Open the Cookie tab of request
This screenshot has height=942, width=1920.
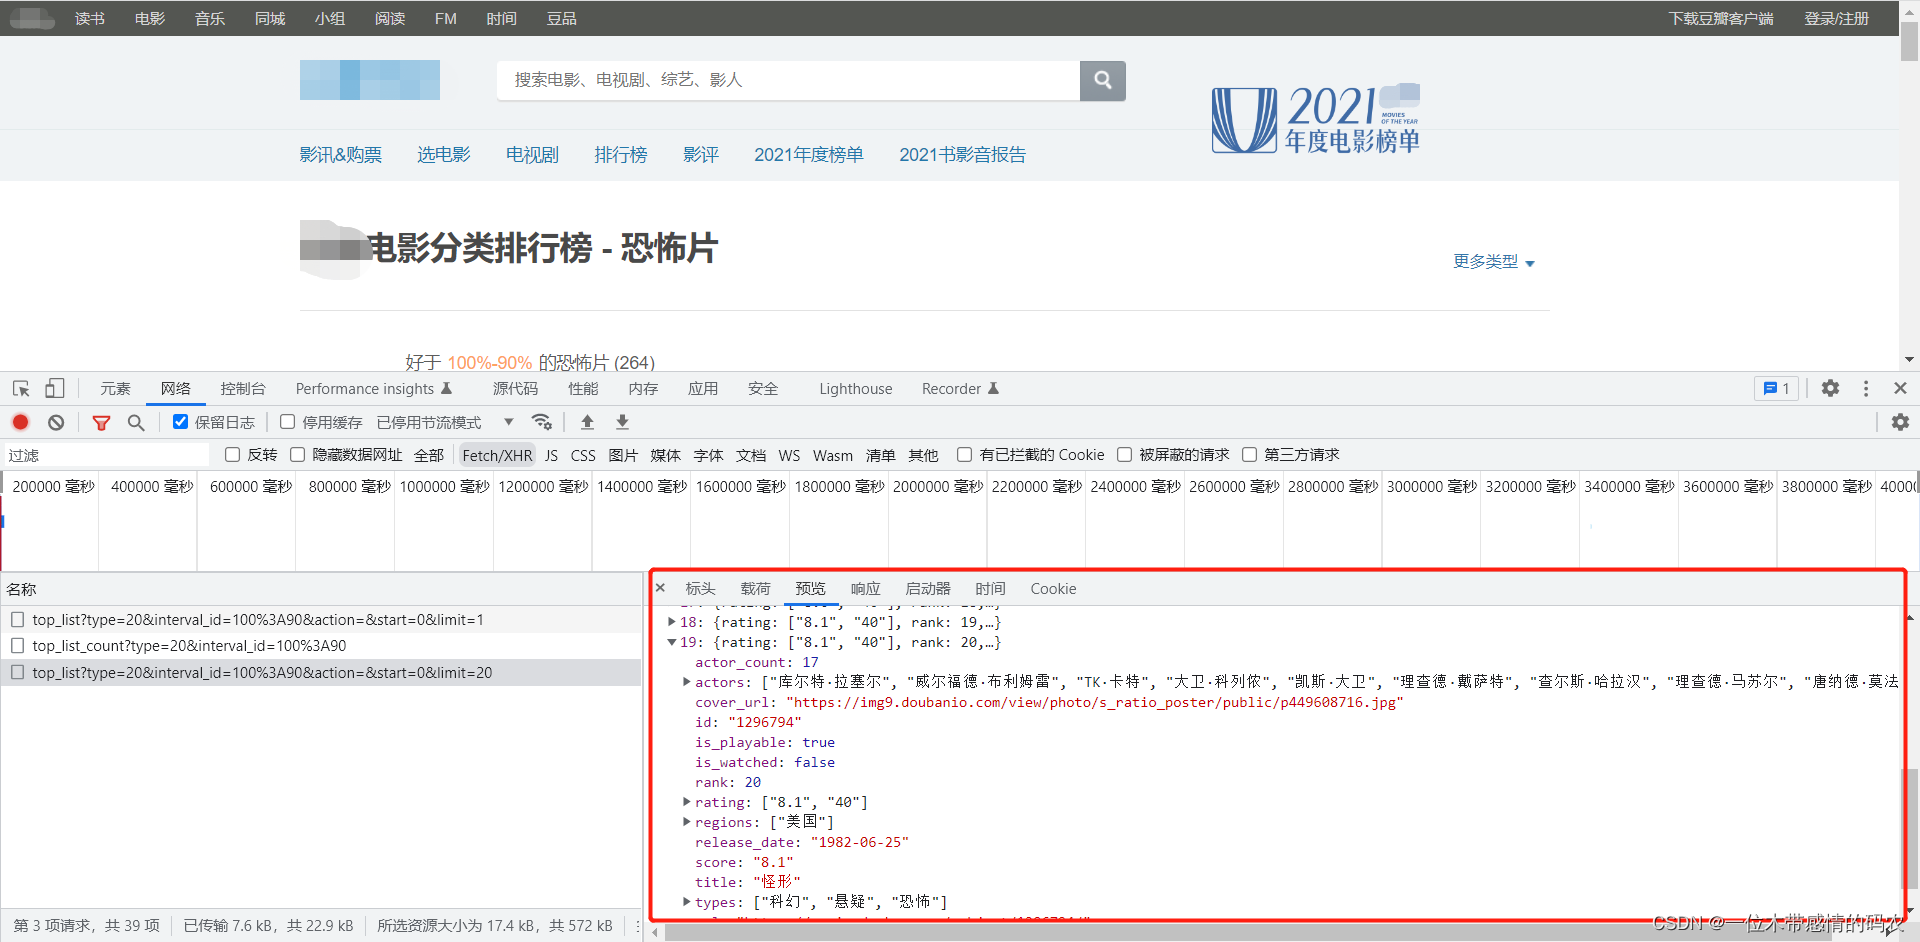[x=1053, y=589]
